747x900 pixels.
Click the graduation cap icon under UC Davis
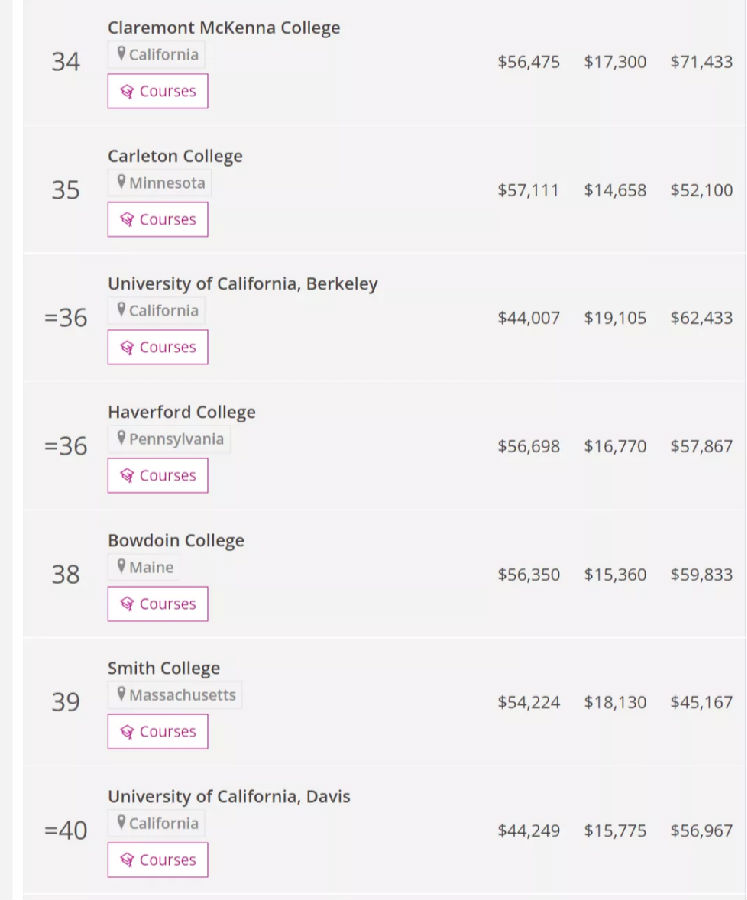[x=127, y=860]
